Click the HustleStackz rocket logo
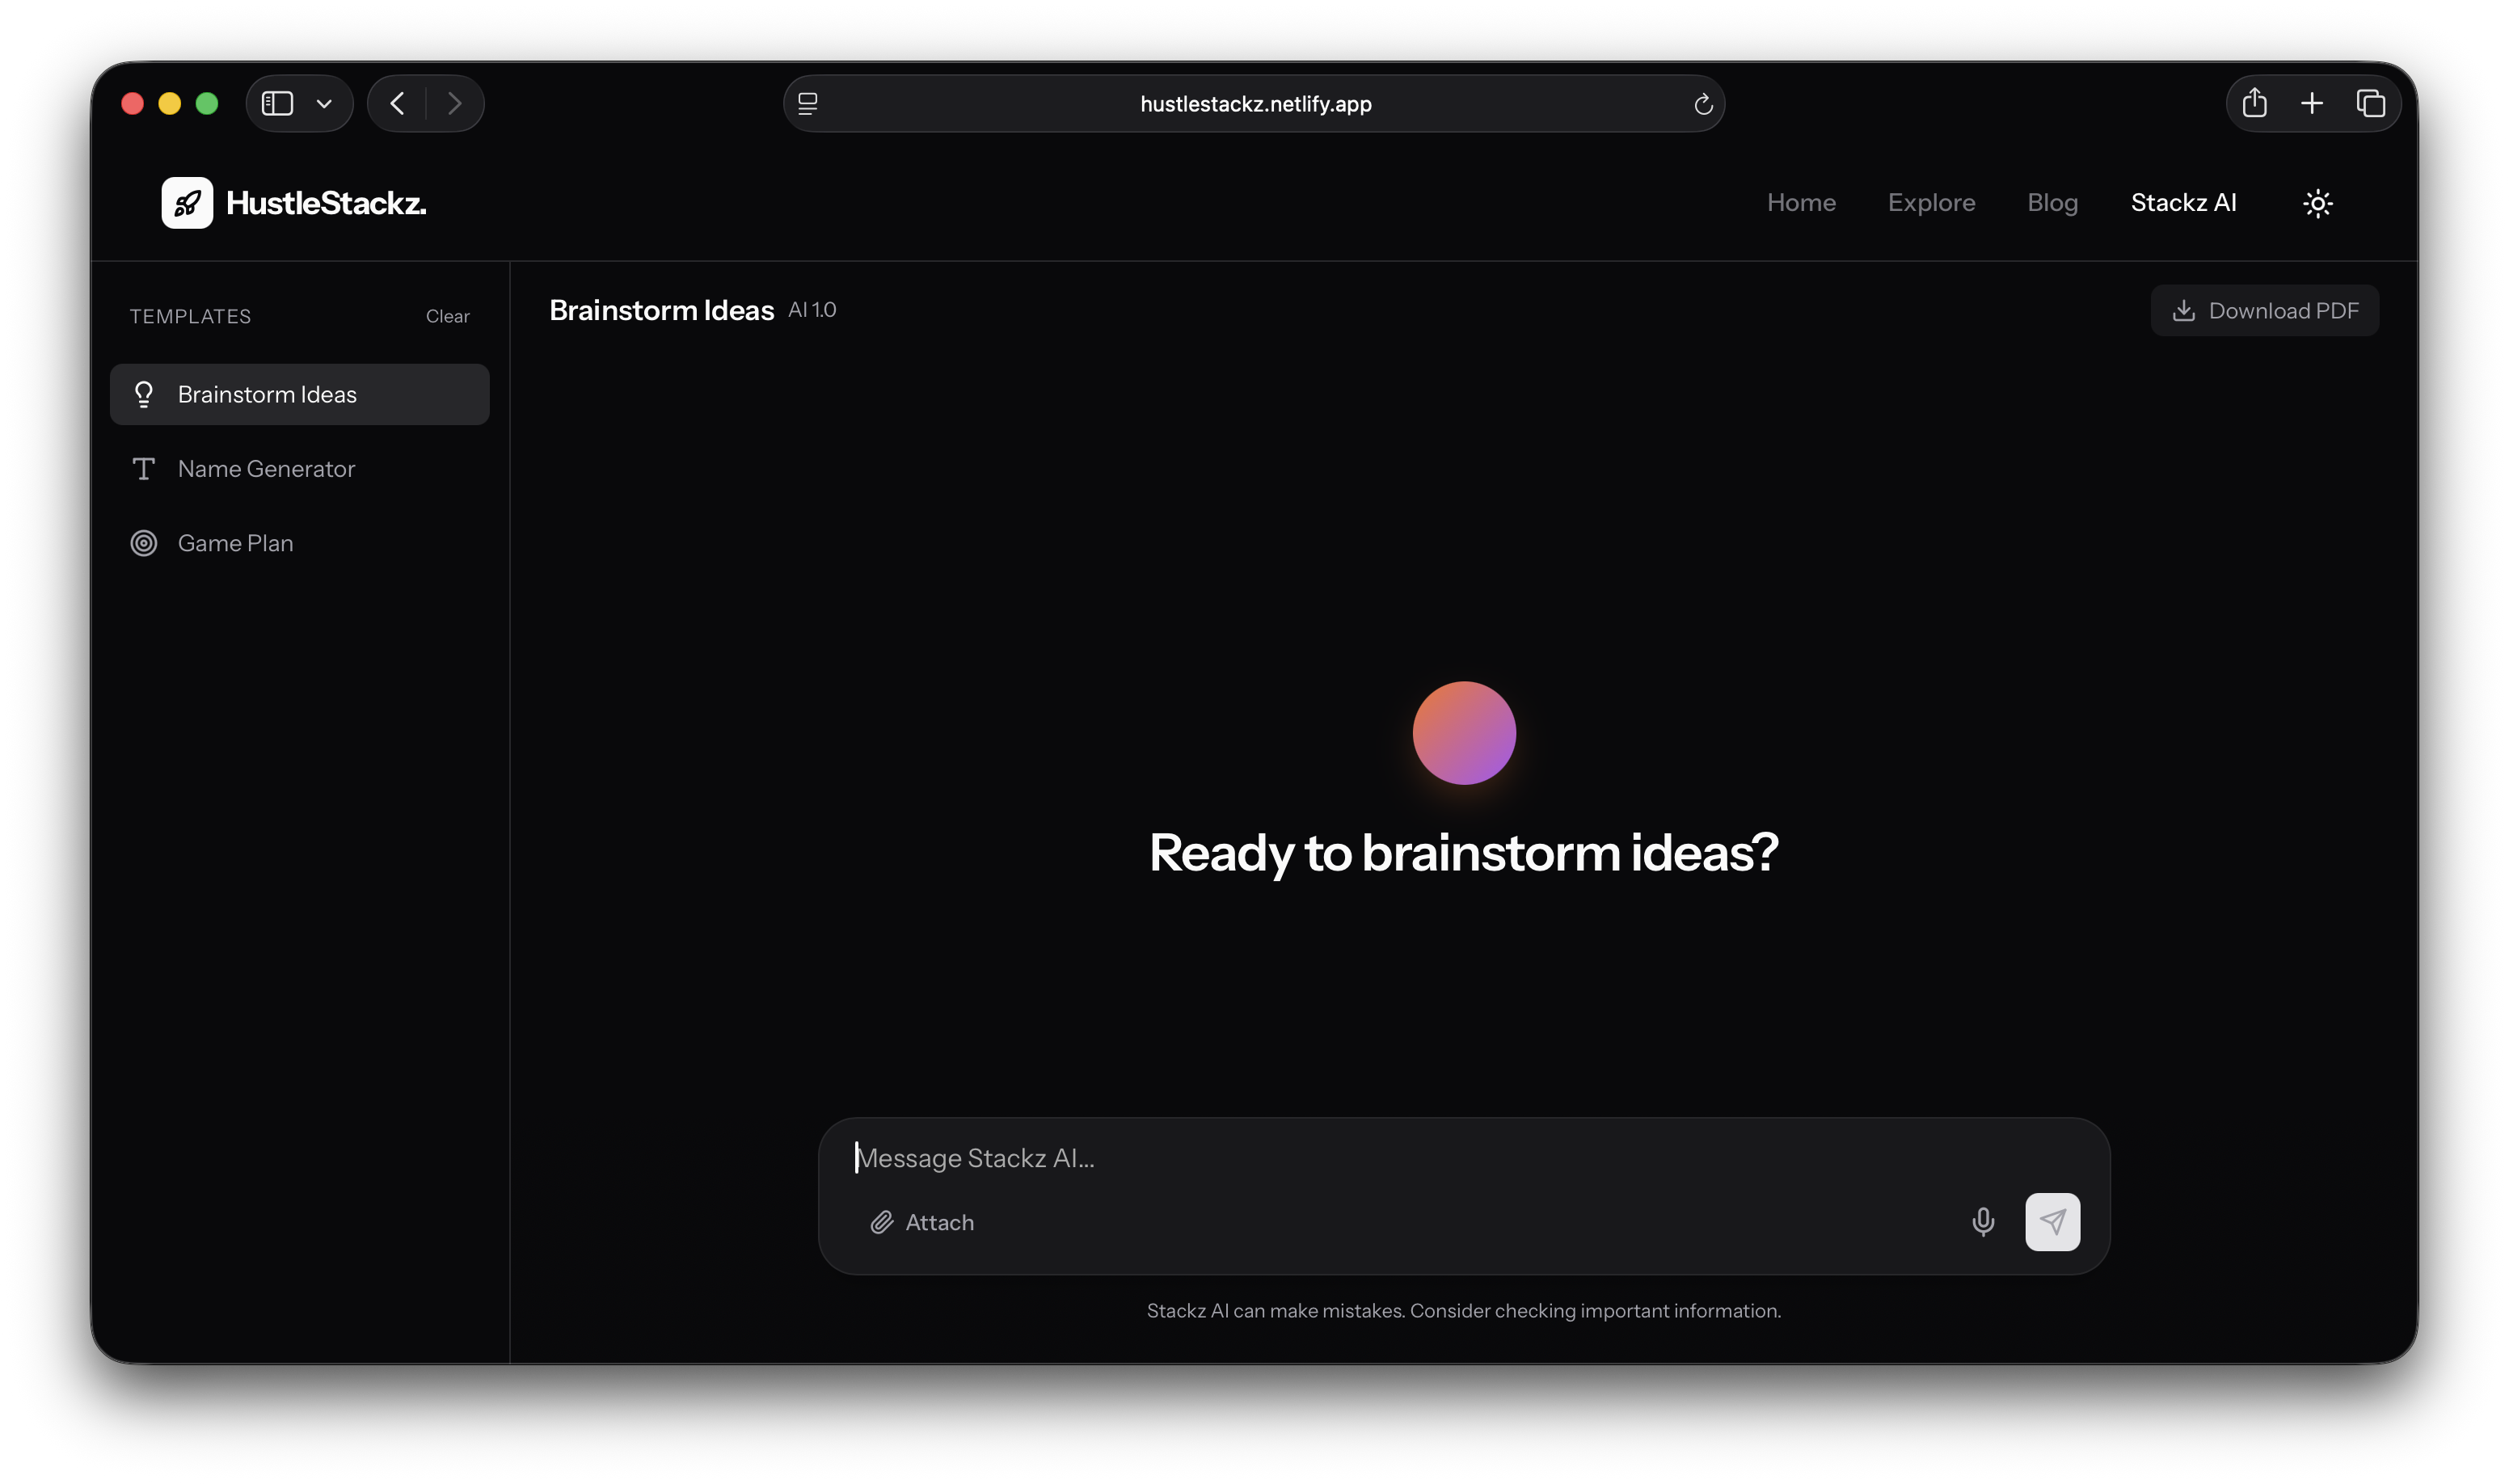2509x1484 pixels. (187, 202)
